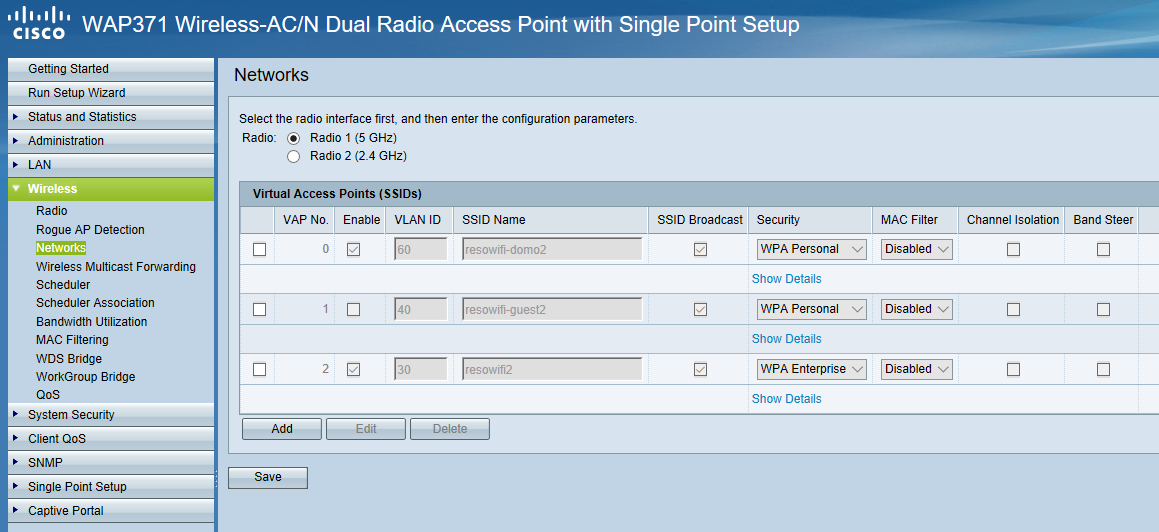The width and height of the screenshot is (1159, 532).
Task: Open WPA Enterprise security dropdown
Action: pos(812,369)
